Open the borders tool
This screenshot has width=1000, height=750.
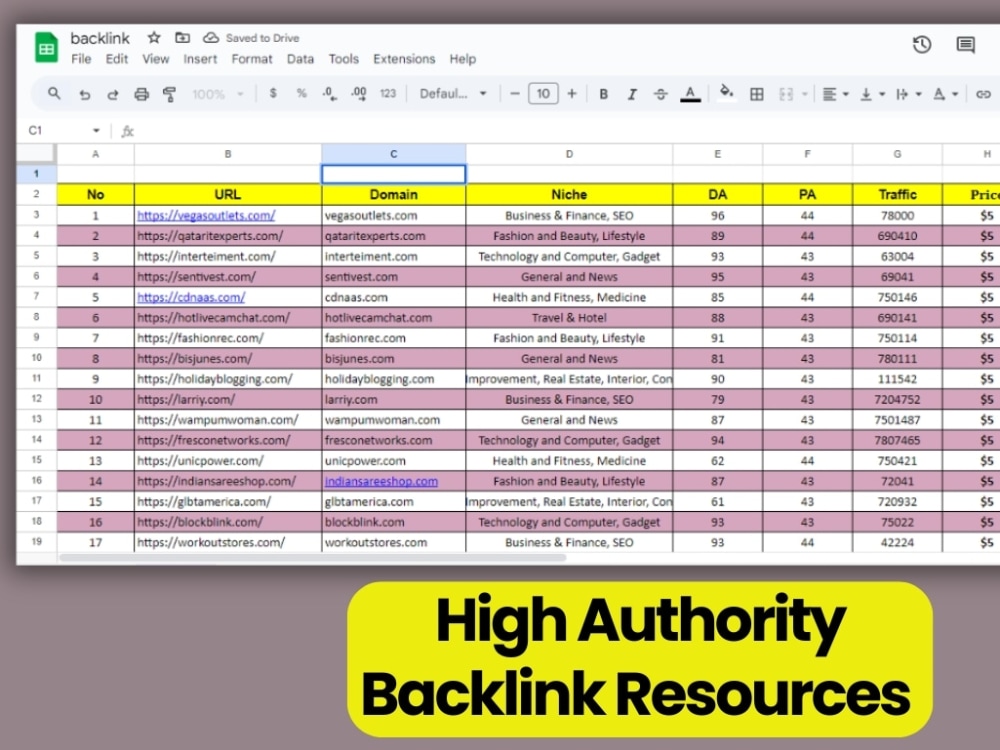pyautogui.click(x=757, y=94)
